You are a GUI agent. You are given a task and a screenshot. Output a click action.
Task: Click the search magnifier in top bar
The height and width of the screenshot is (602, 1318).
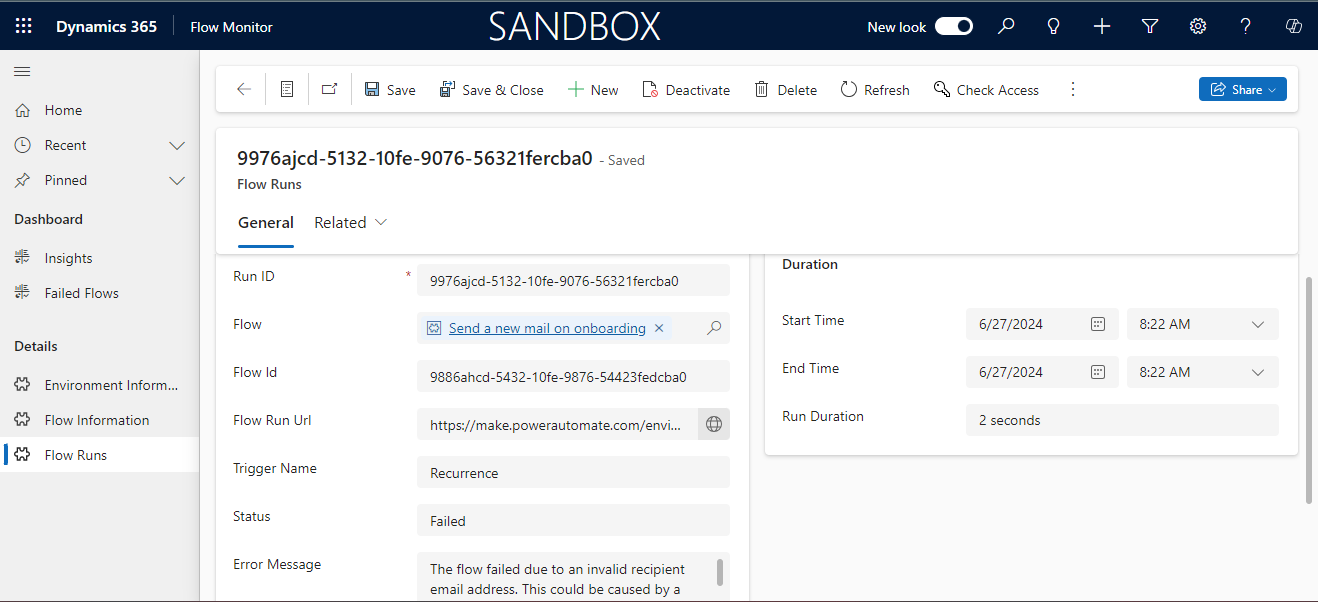pyautogui.click(x=1006, y=27)
